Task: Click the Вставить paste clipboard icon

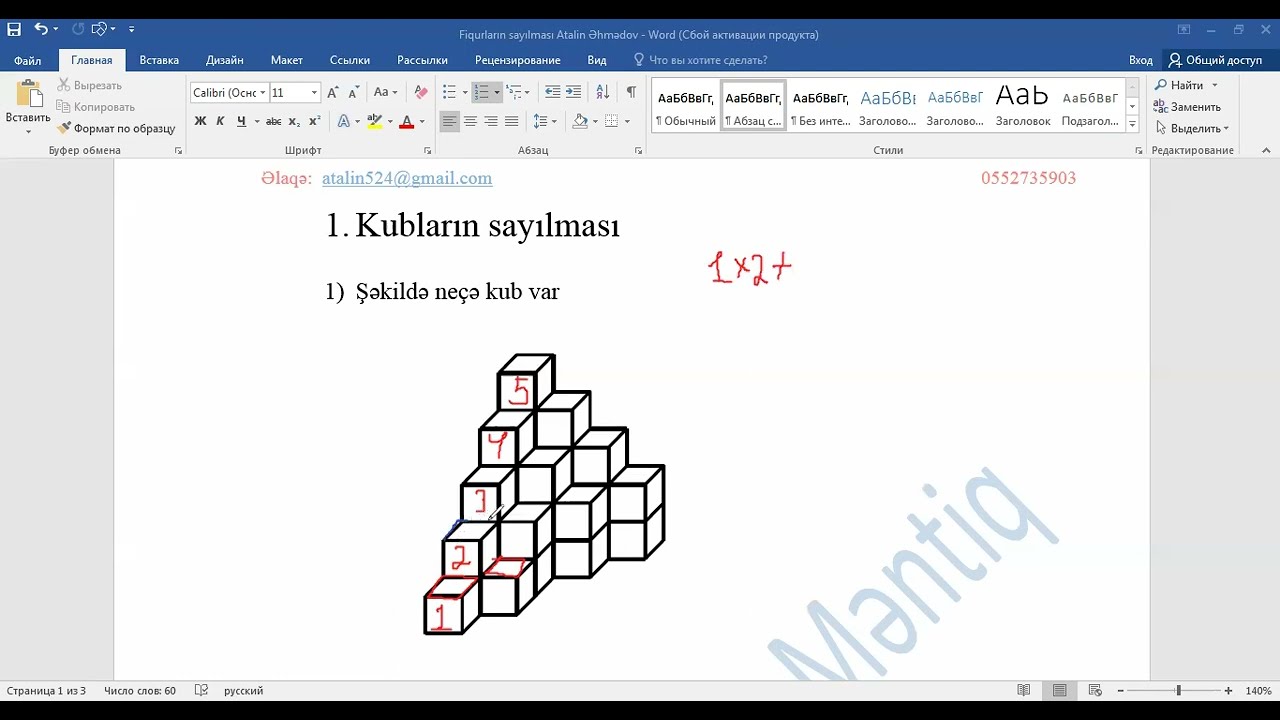Action: (28, 94)
